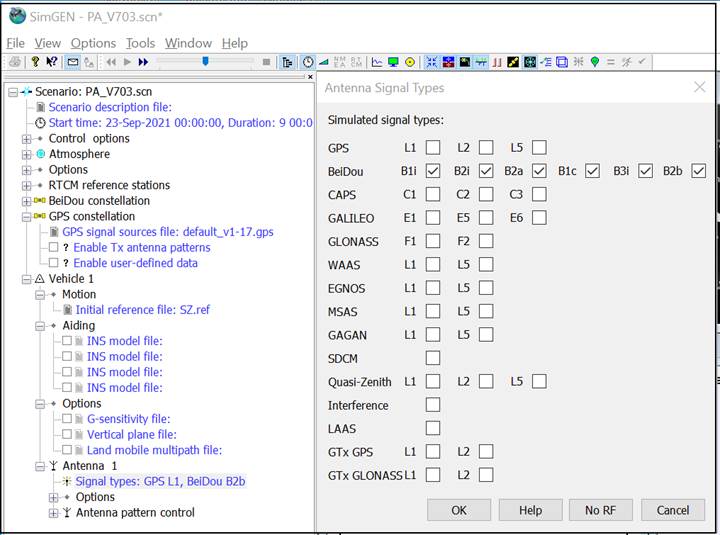The height and width of the screenshot is (535, 720).
Task: Collapse the GPS constellation node
Action: click(27, 216)
